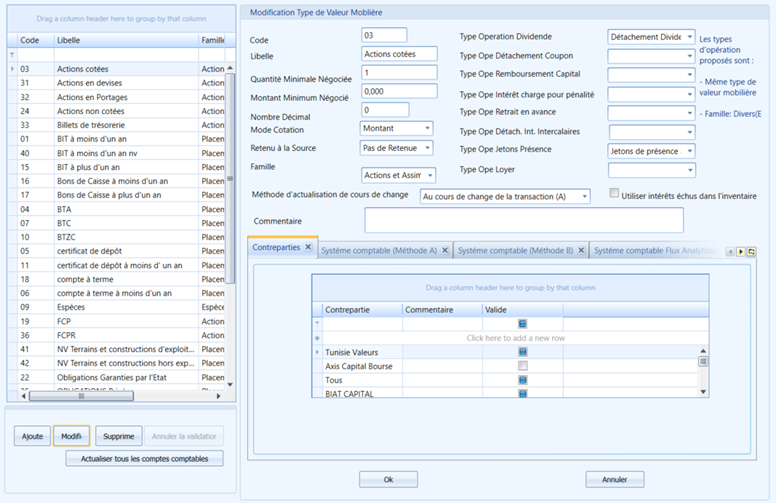
Task: Expand the Retenu à la Source dropdown
Action: (428, 148)
